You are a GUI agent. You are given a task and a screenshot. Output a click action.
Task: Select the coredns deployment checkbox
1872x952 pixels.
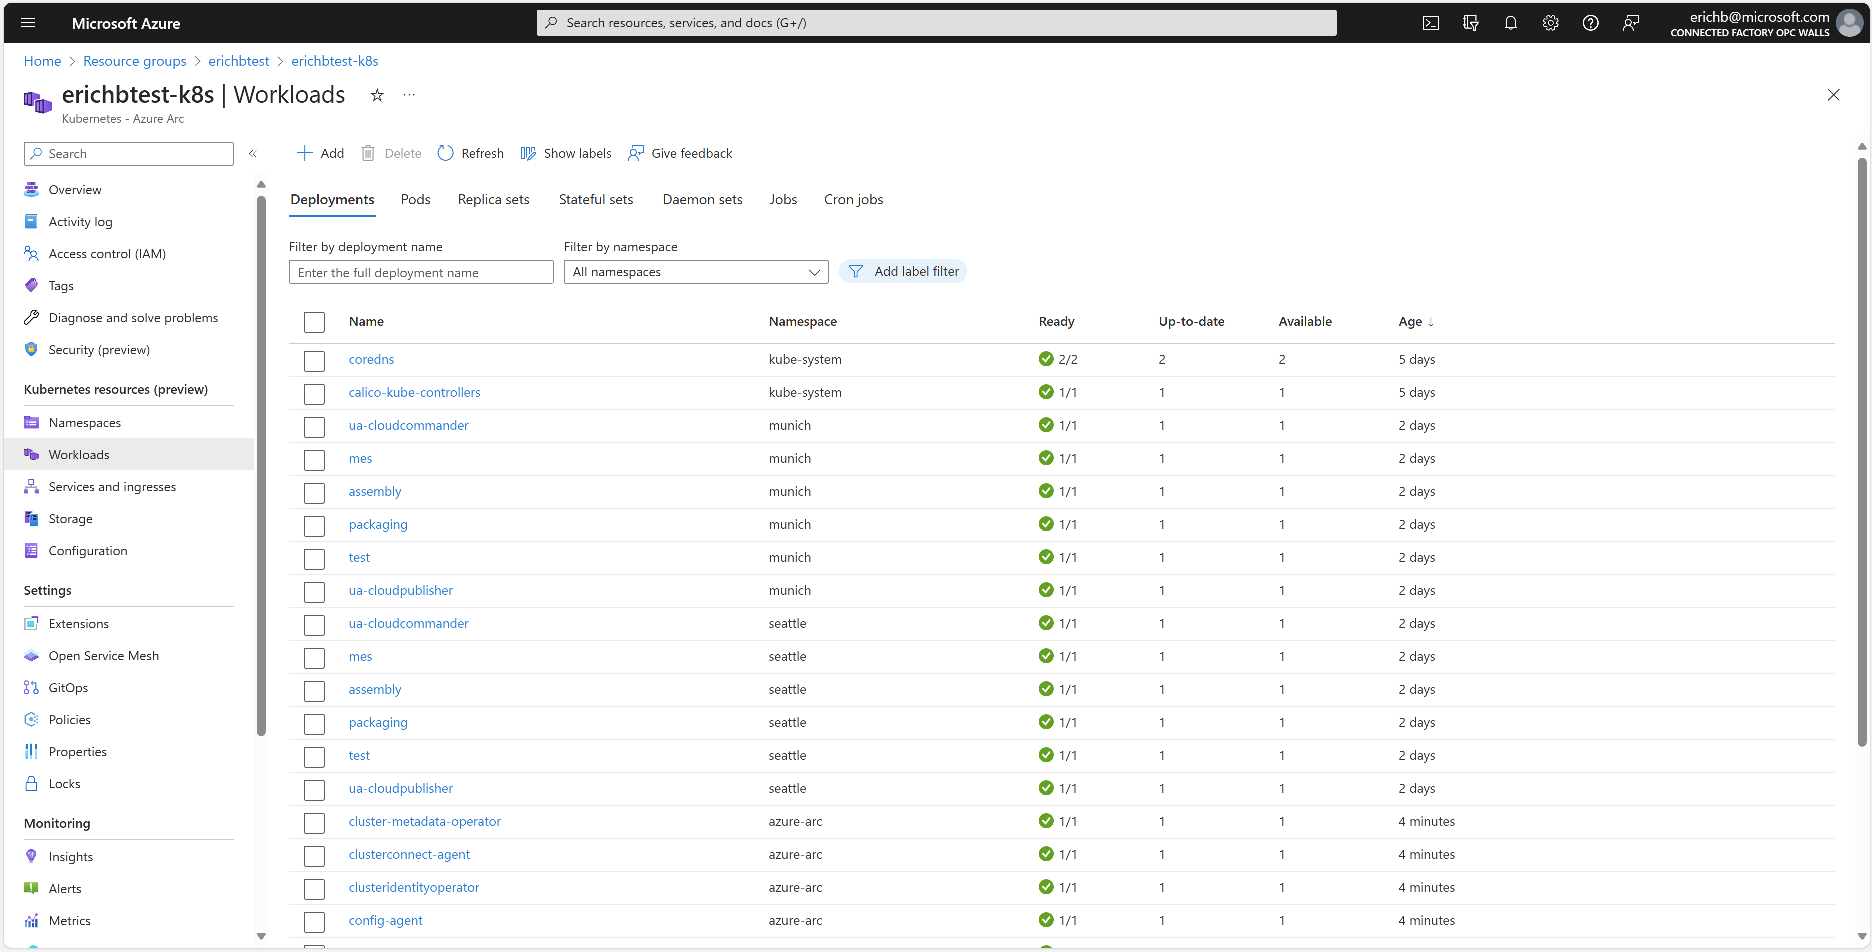(315, 361)
